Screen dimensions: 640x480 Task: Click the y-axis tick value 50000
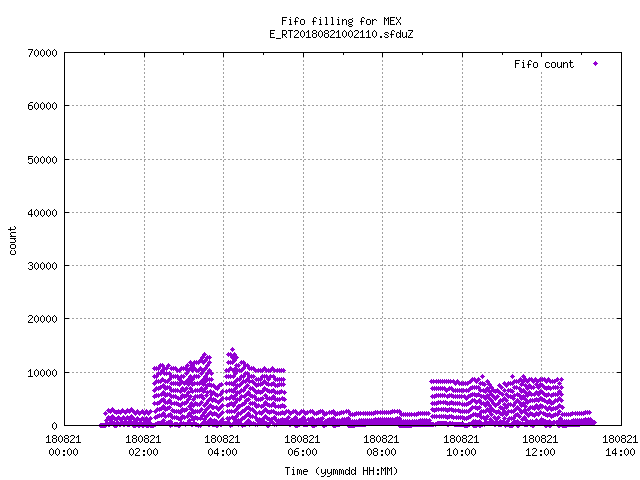(x=42, y=160)
